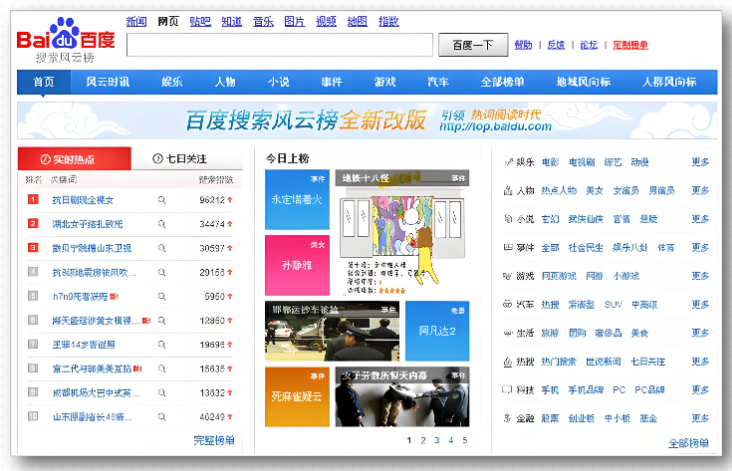Open the 图片 link at top

[295, 21]
